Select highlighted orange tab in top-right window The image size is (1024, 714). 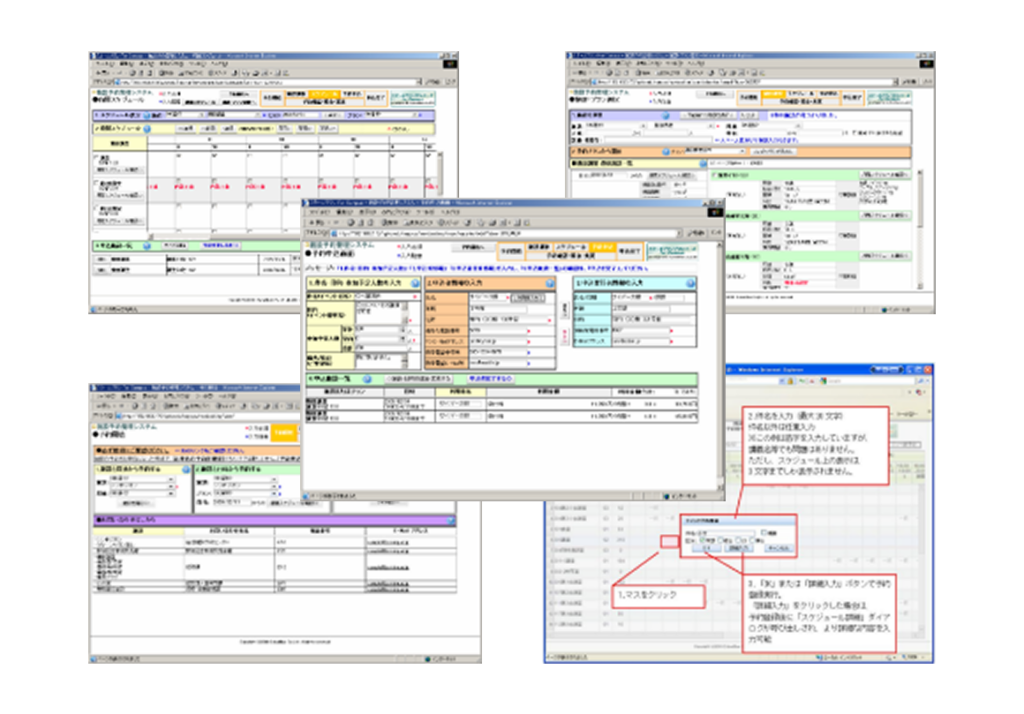773,94
